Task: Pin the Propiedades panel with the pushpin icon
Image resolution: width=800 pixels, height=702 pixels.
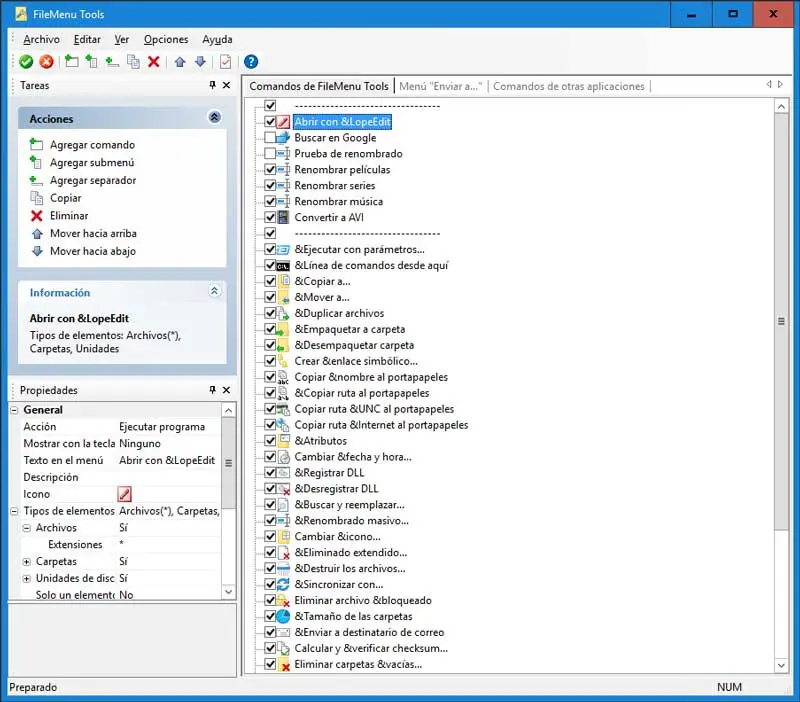Action: coord(213,390)
